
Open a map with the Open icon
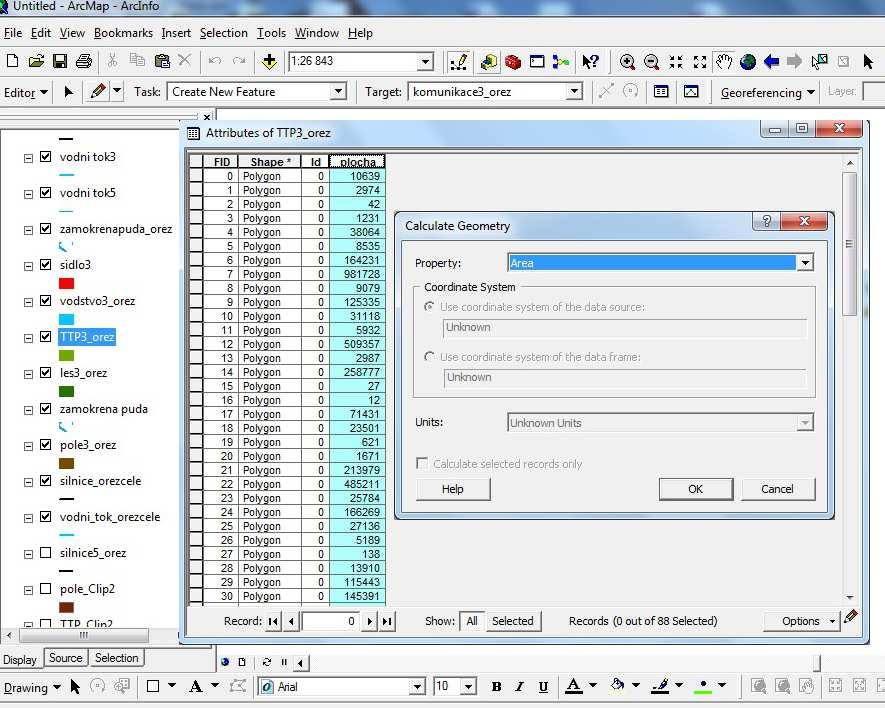(x=36, y=61)
